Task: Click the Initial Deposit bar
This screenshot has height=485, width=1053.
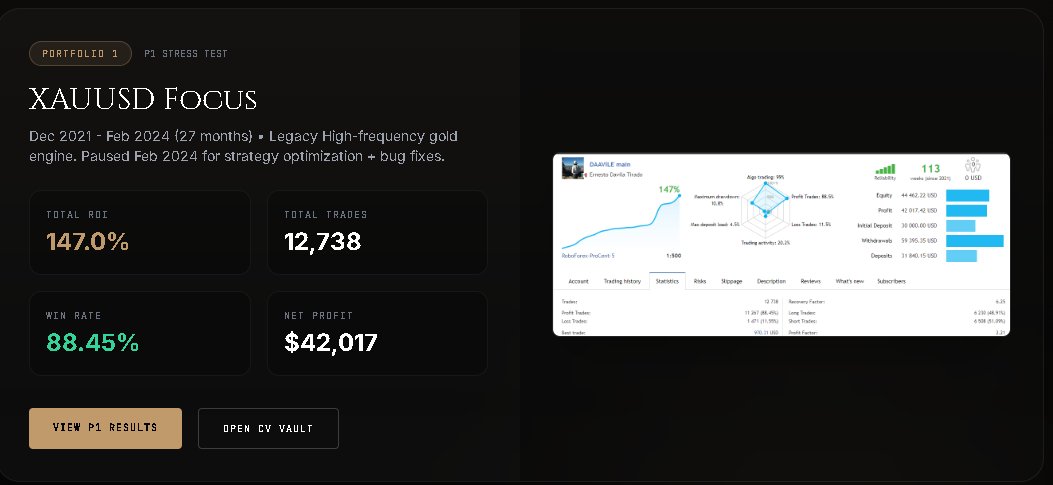Action: pos(960,226)
